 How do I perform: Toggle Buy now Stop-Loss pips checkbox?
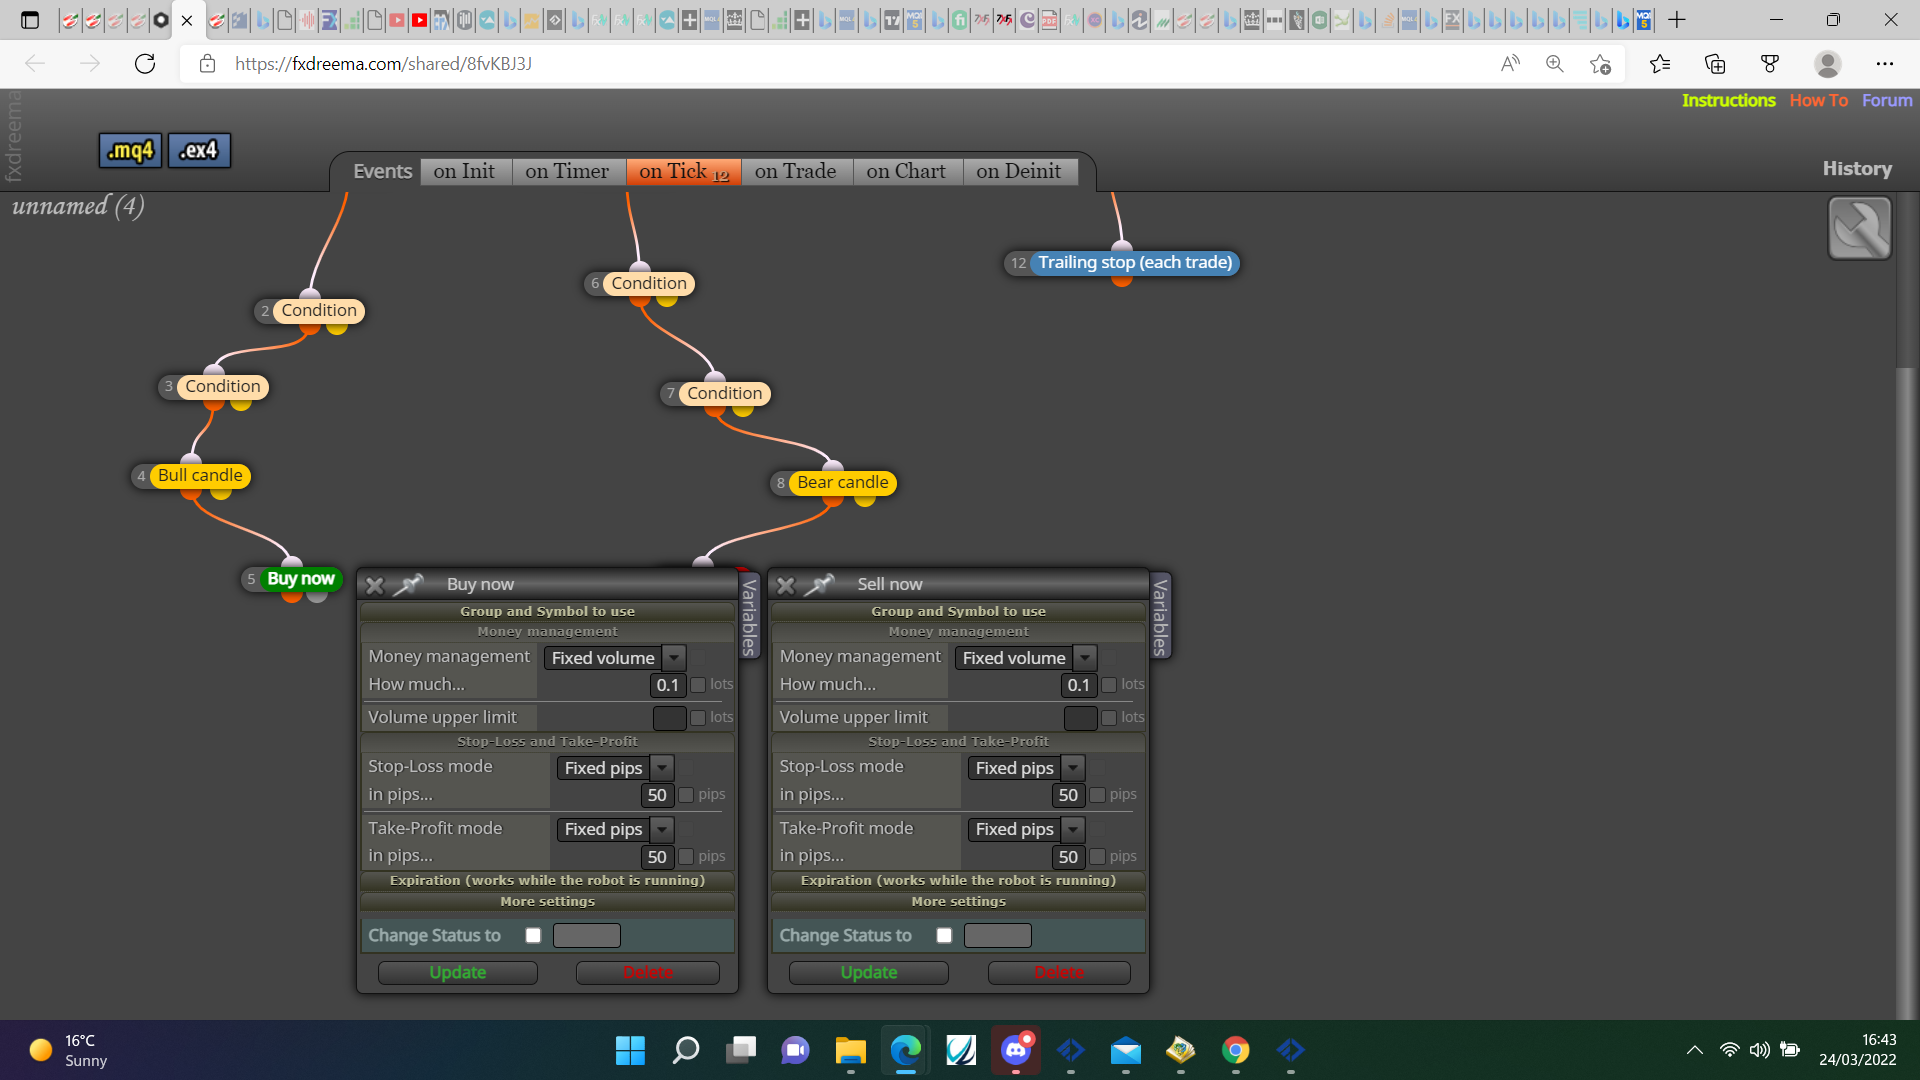(686, 795)
